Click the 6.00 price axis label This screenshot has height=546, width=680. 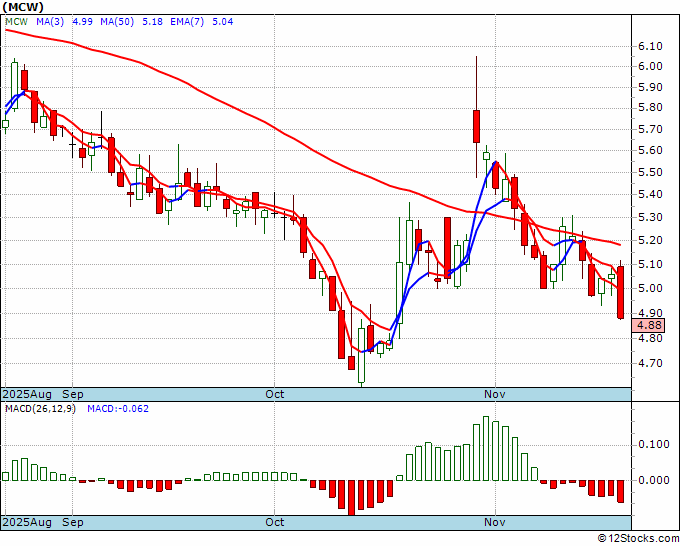click(650, 66)
